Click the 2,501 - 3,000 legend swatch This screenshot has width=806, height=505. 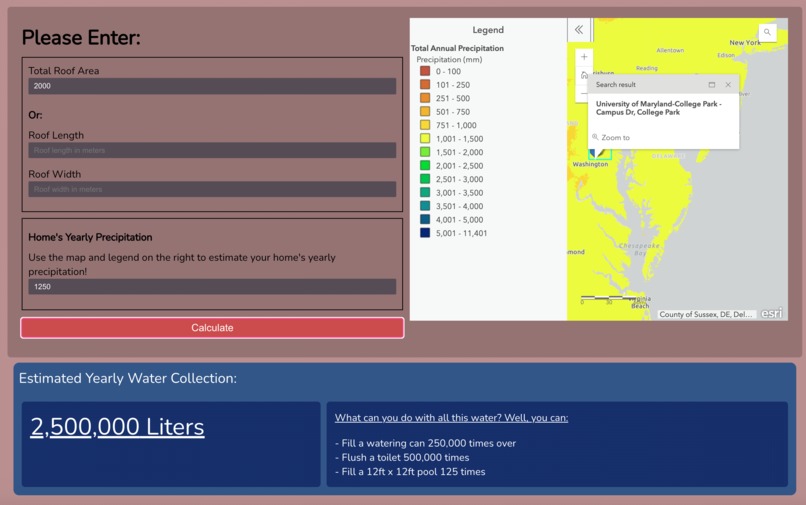425,179
